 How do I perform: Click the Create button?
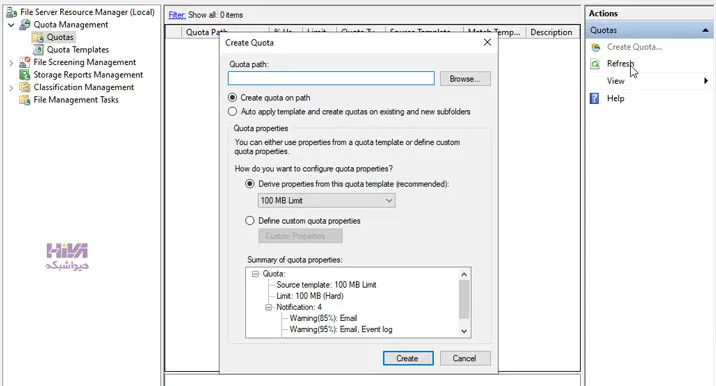[408, 359]
